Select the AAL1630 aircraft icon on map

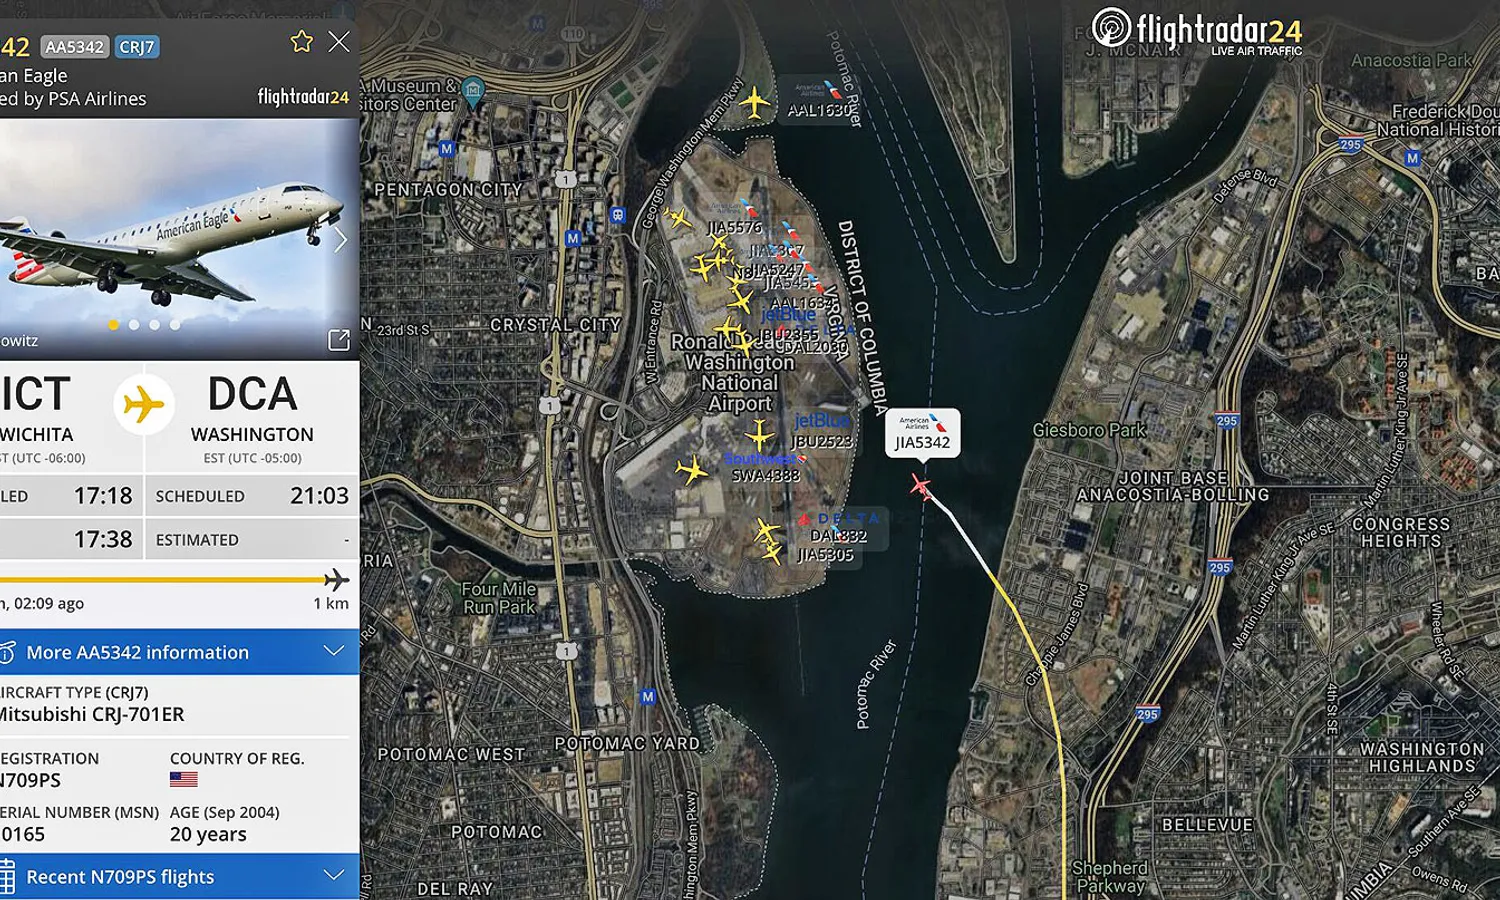(755, 103)
